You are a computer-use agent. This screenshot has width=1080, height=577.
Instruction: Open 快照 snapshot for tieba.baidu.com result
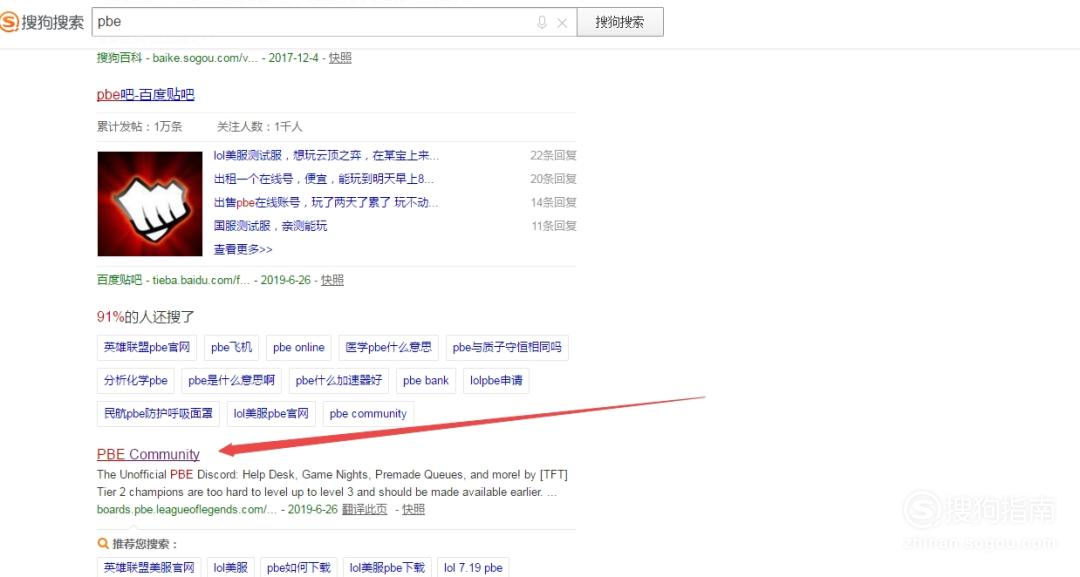332,280
